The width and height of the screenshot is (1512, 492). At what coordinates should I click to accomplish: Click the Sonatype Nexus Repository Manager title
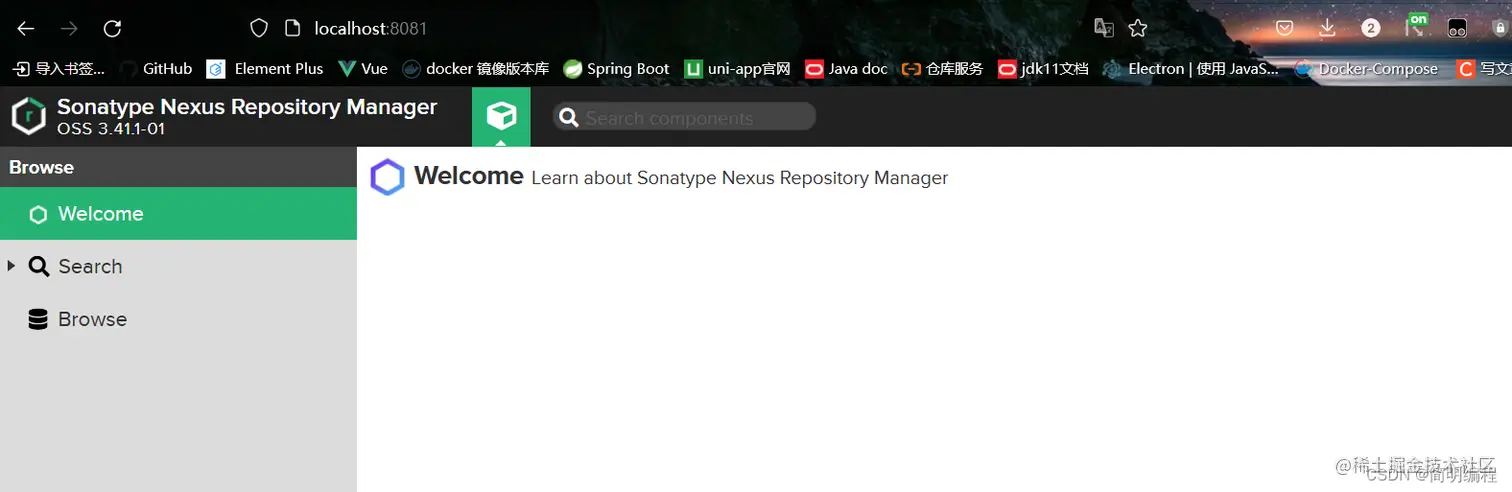[247, 107]
